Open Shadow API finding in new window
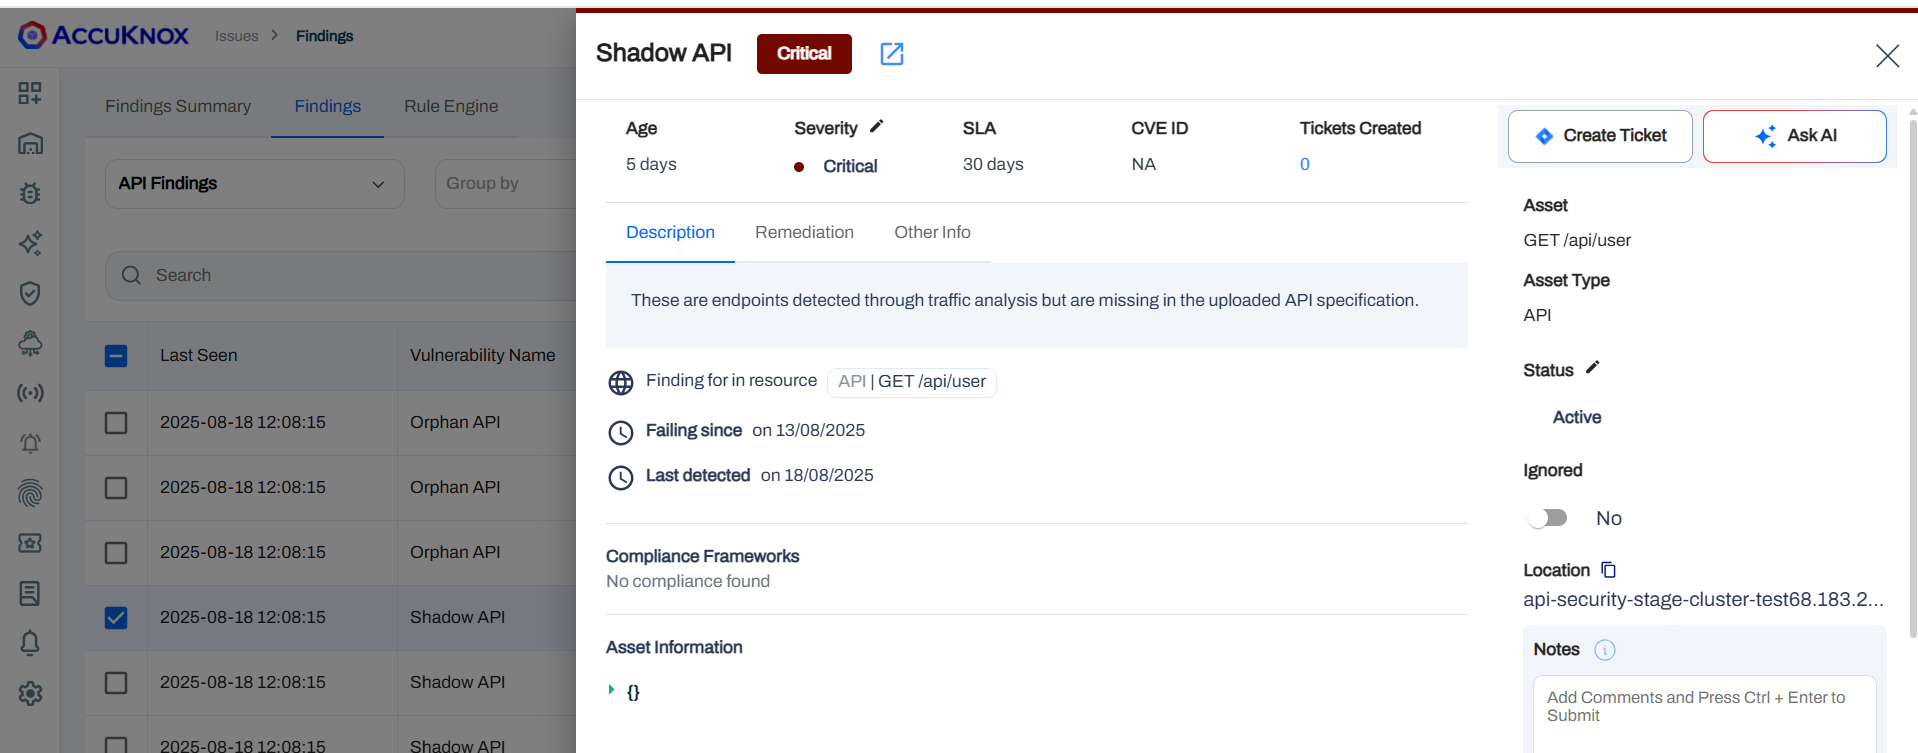 click(x=891, y=54)
